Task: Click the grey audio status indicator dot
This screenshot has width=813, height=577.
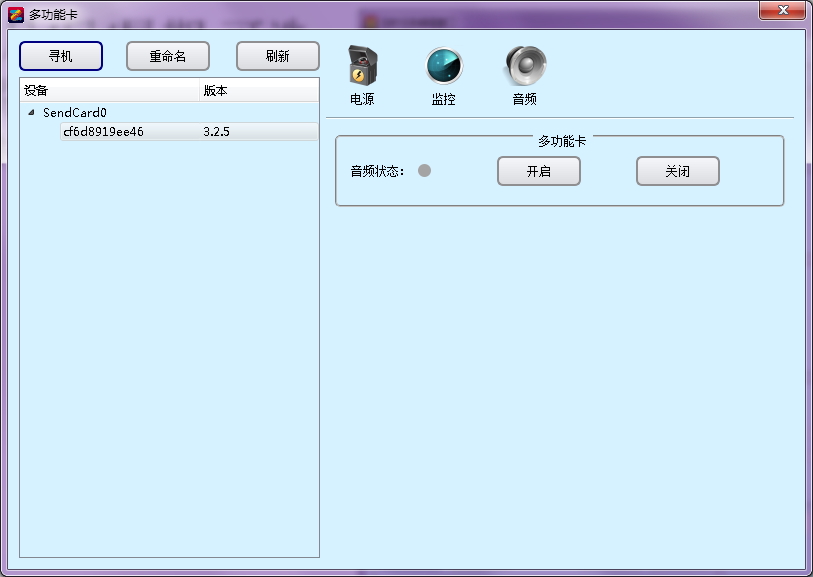Action: coord(424,171)
